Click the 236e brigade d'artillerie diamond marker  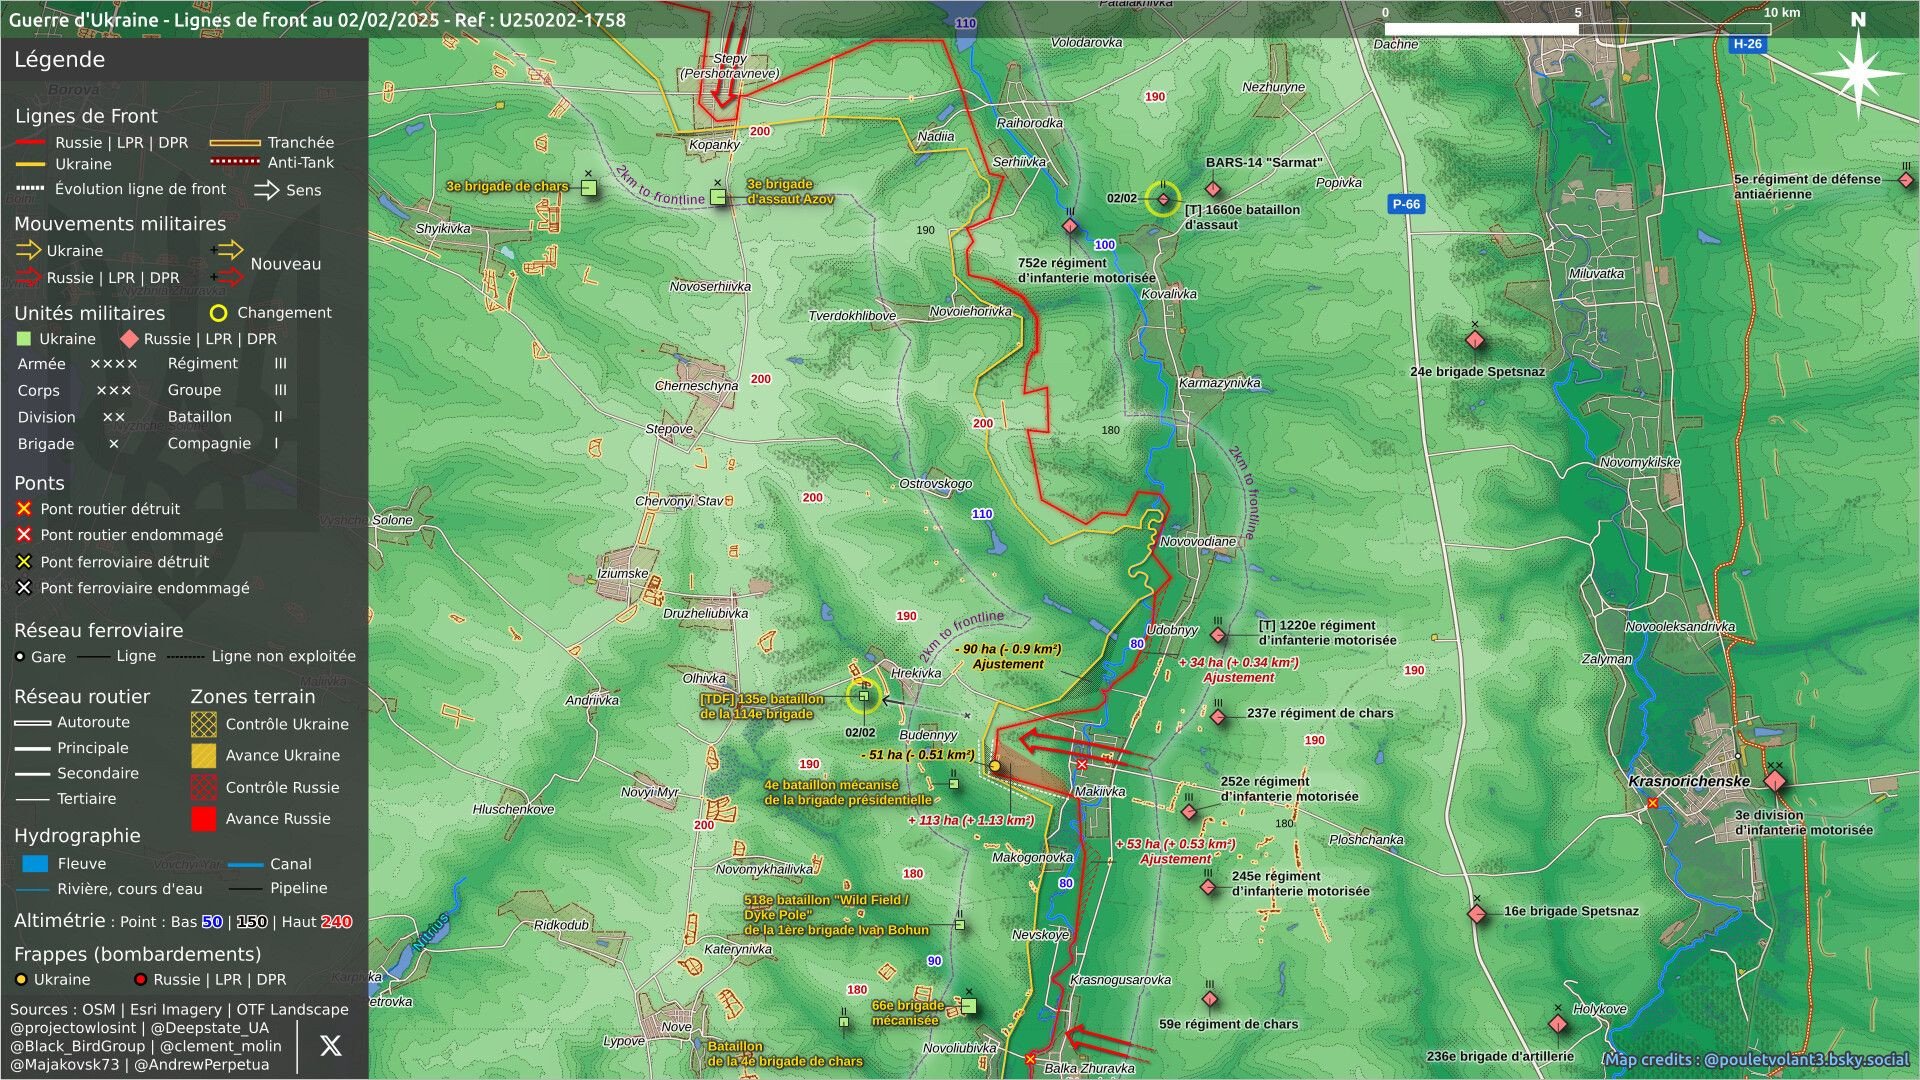pos(1558,1024)
